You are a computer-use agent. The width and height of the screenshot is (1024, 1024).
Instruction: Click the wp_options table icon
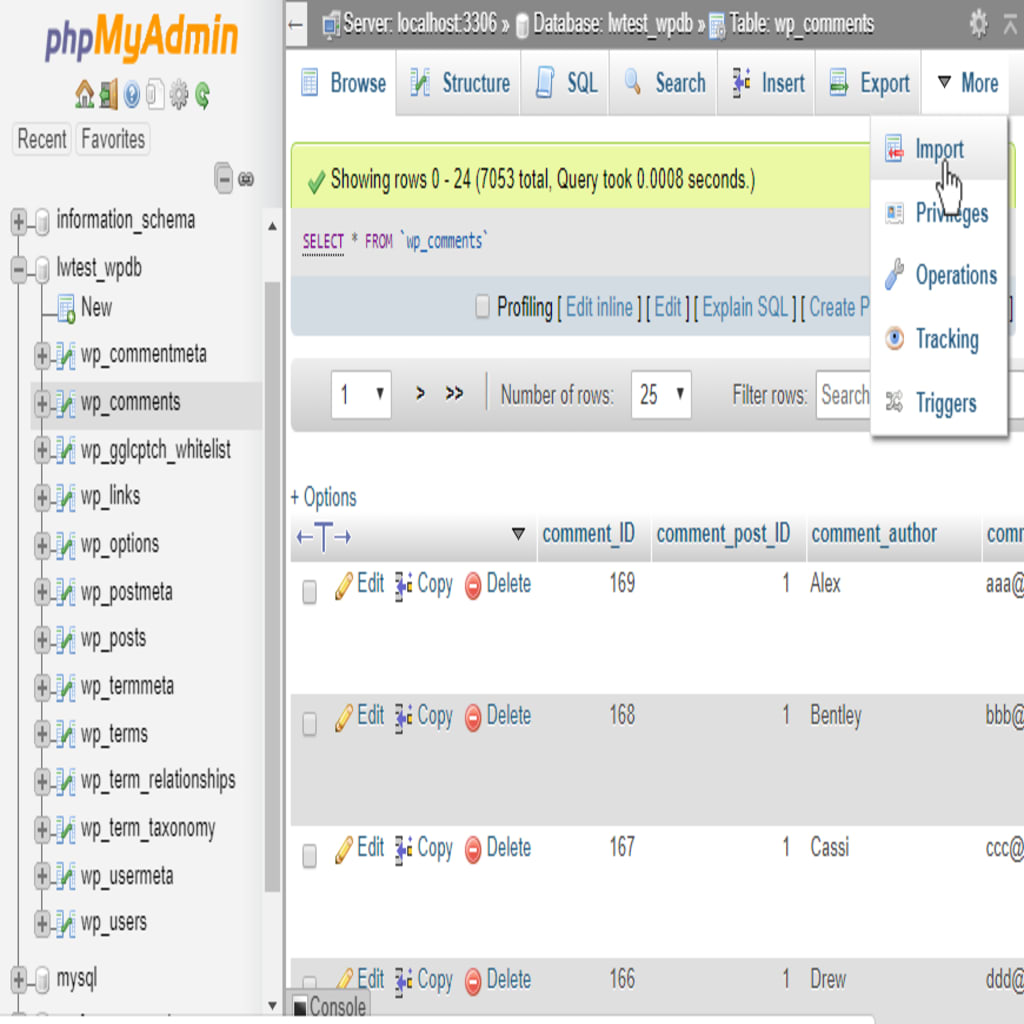click(65, 545)
